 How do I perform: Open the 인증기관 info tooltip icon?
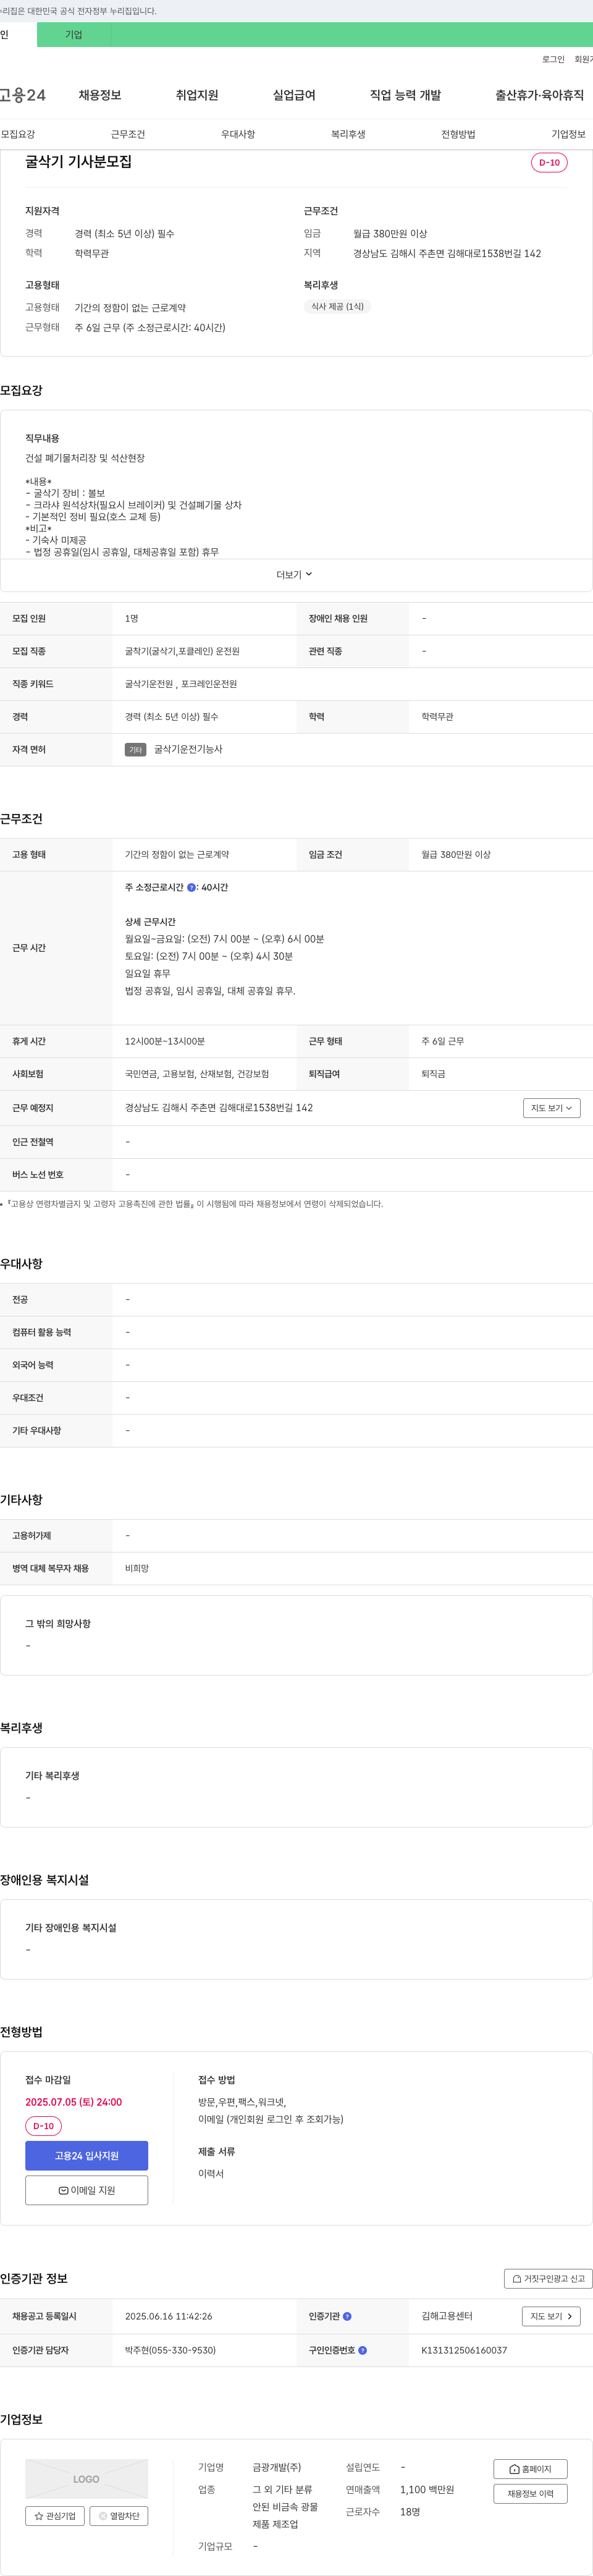tap(347, 2316)
